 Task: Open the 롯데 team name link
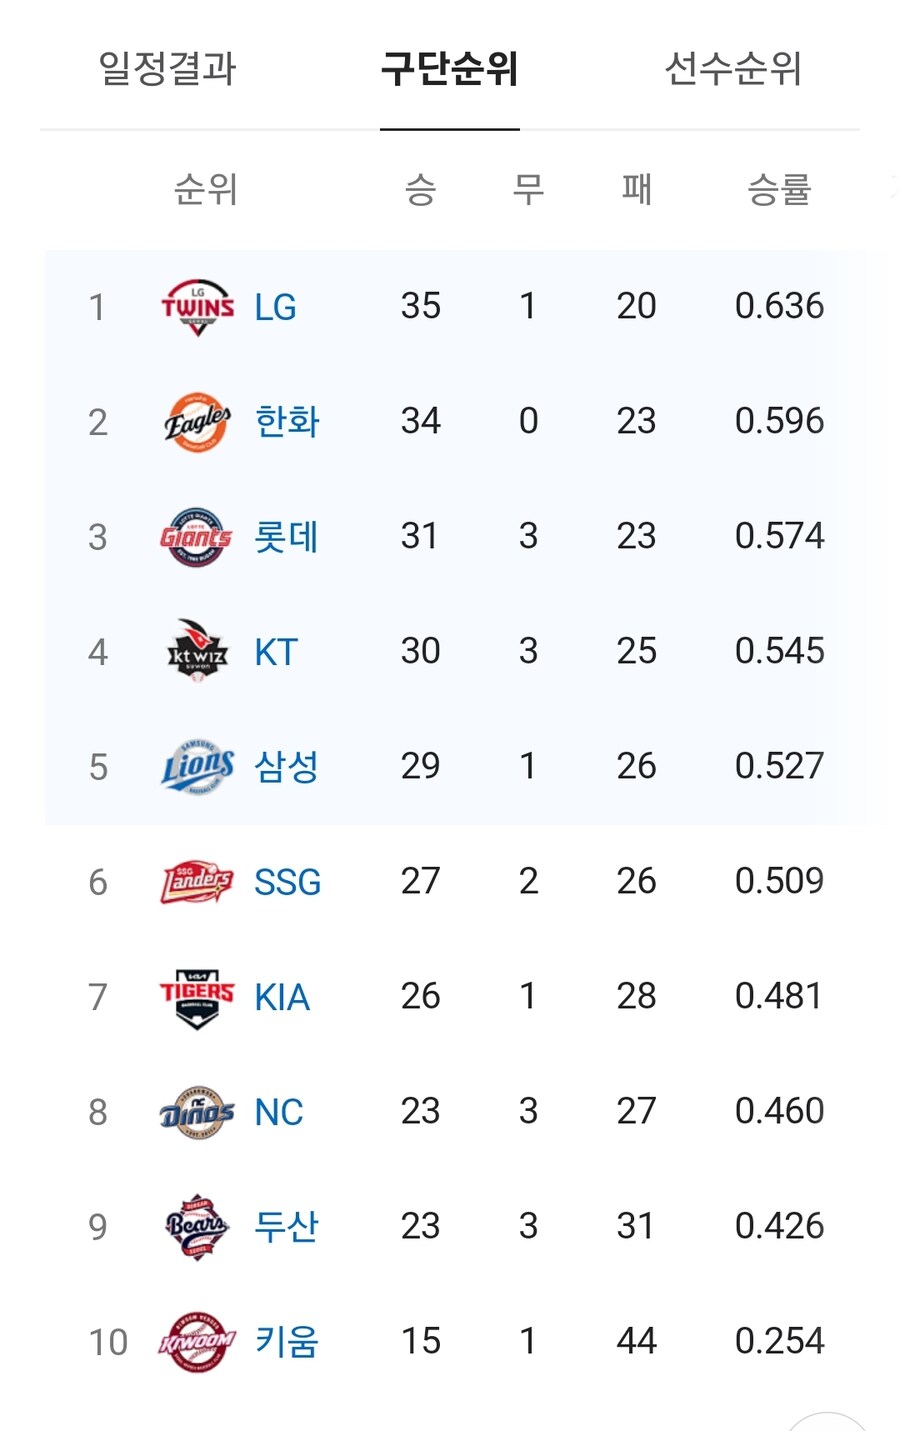pyautogui.click(x=287, y=537)
